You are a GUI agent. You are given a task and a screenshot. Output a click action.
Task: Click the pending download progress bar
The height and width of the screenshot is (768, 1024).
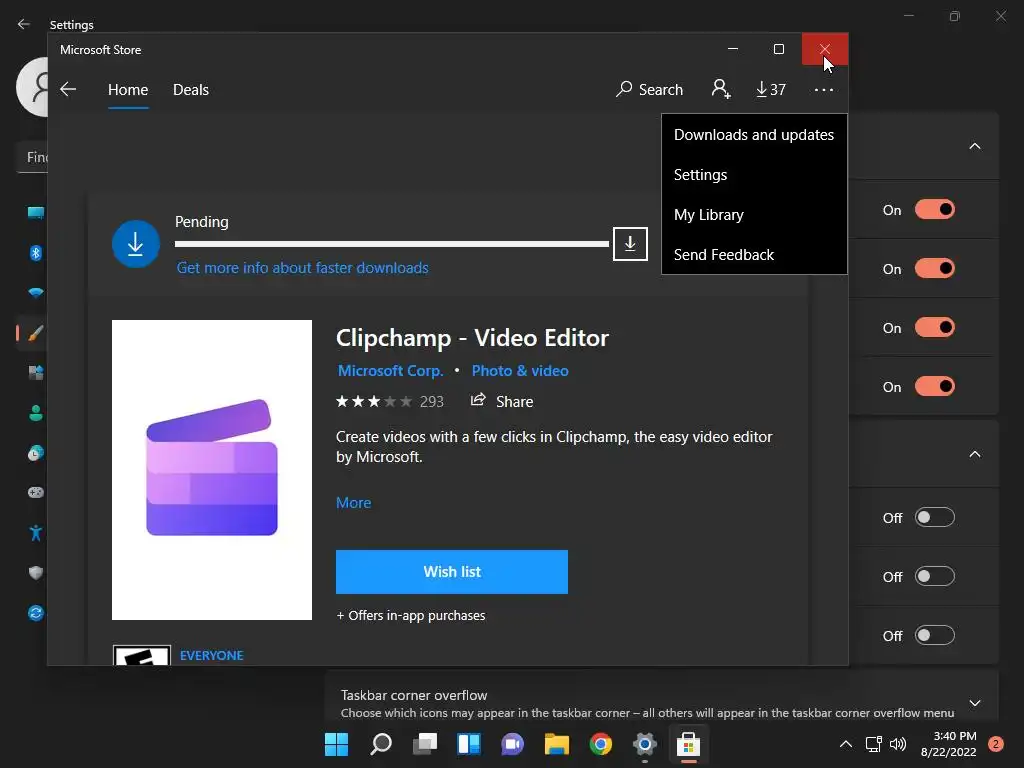click(392, 244)
